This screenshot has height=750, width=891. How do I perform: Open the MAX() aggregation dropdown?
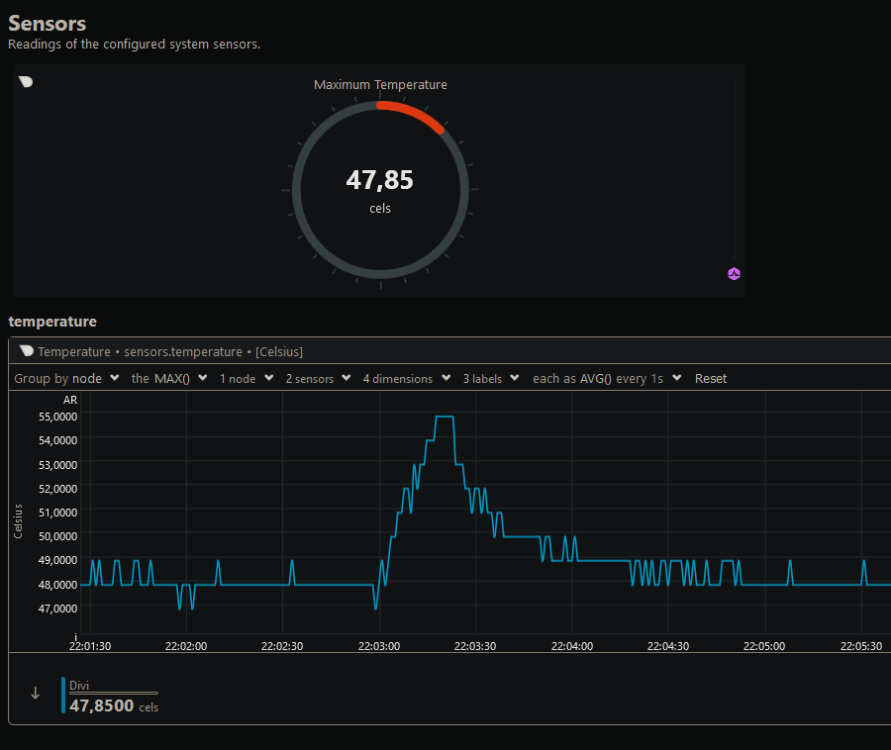click(169, 378)
